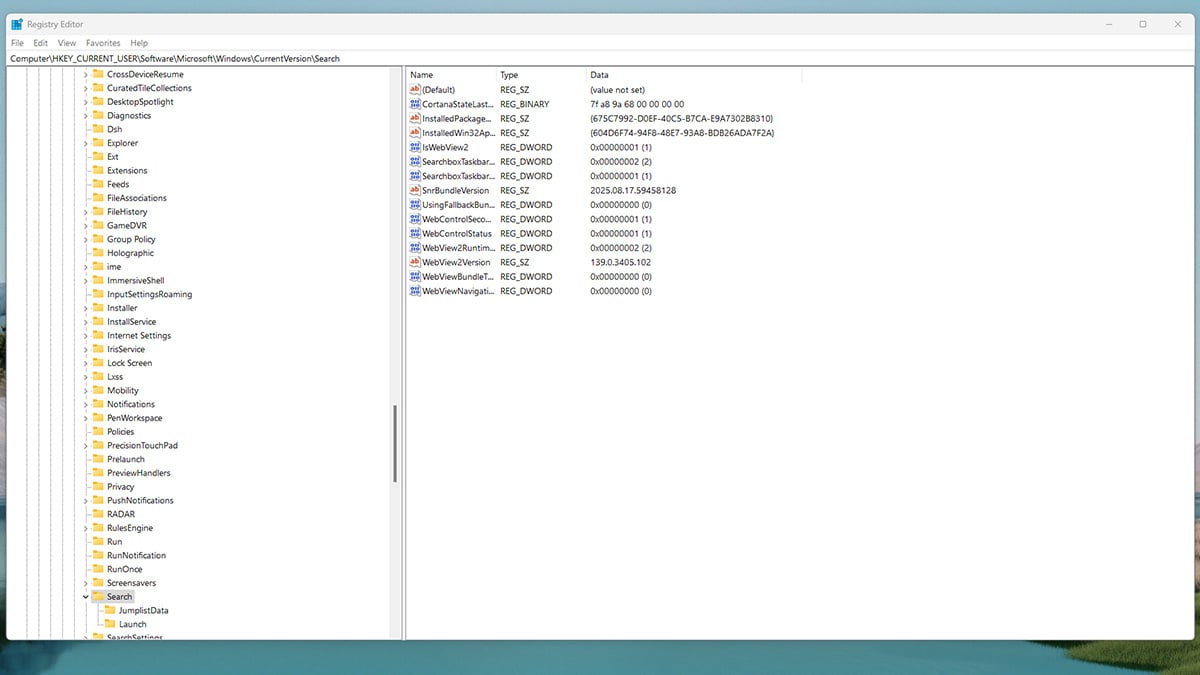Click the folder icon of the JumplistData subkey
This screenshot has height=675, width=1200.
(x=110, y=610)
